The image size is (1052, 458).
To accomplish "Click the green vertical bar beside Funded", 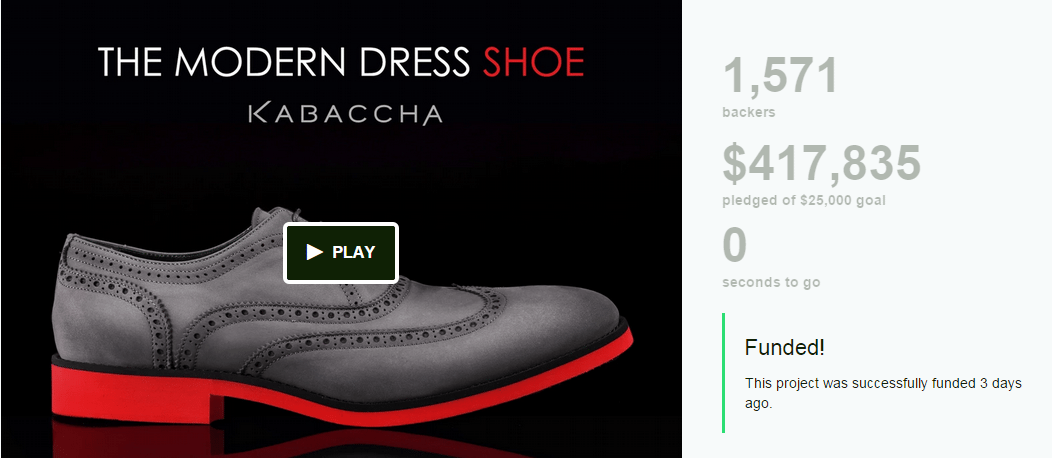I will click(x=723, y=373).
